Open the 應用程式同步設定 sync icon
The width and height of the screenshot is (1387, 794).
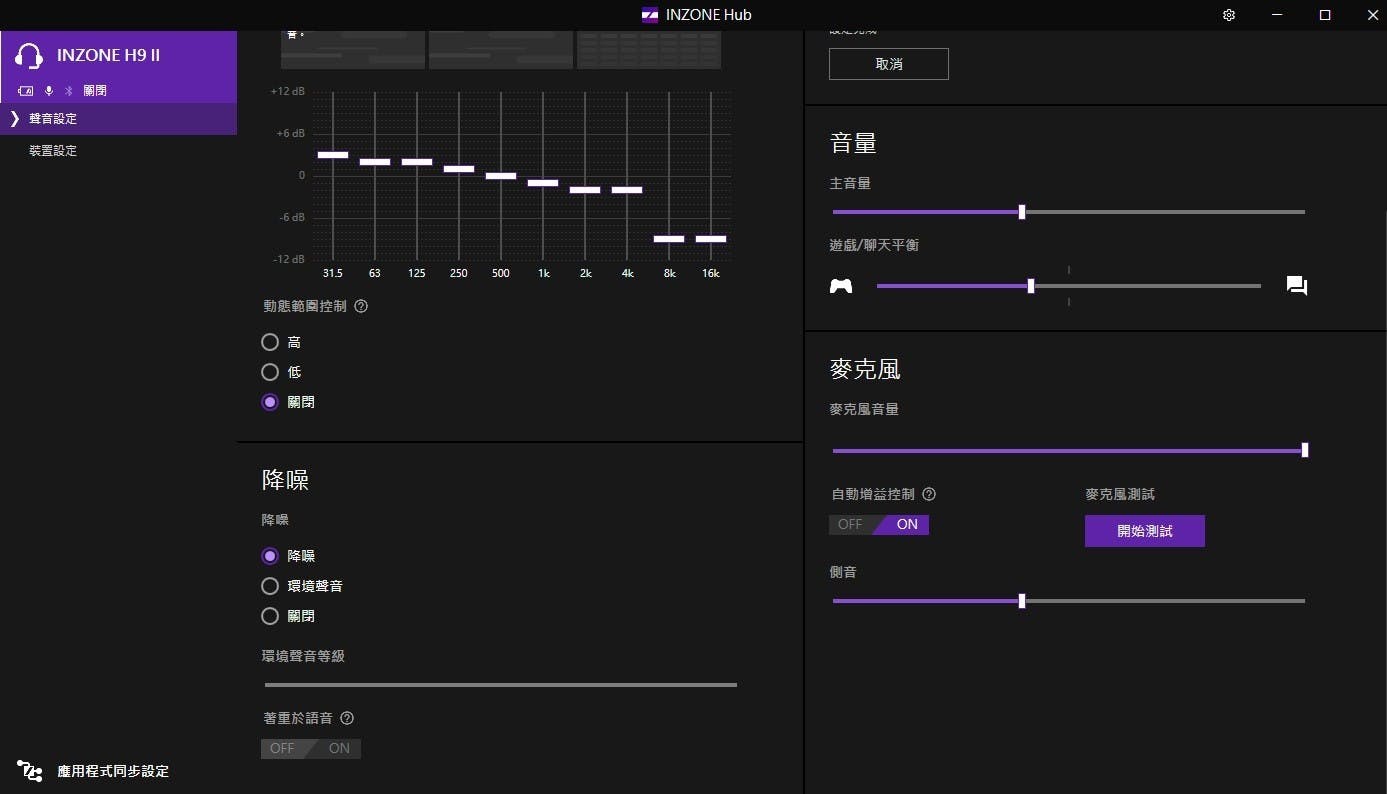[30, 771]
